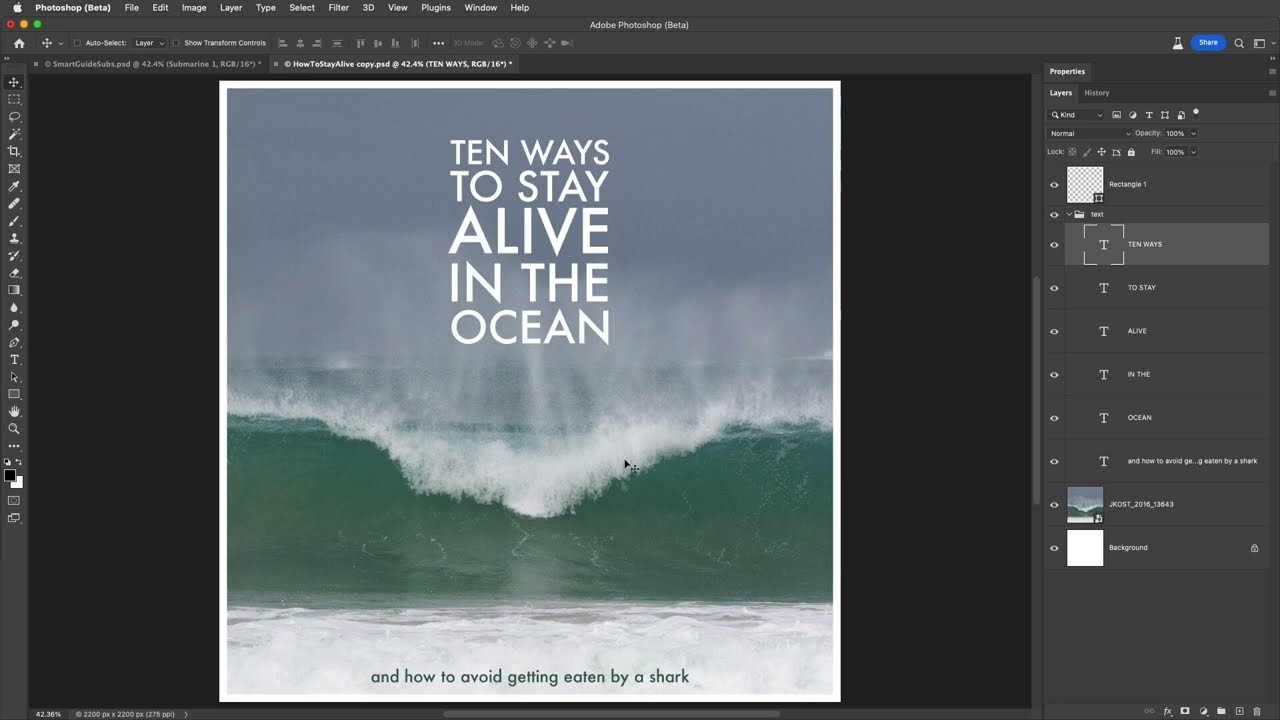Open the Normal blend mode dropdown
The width and height of the screenshot is (1280, 720).
coord(1090,133)
